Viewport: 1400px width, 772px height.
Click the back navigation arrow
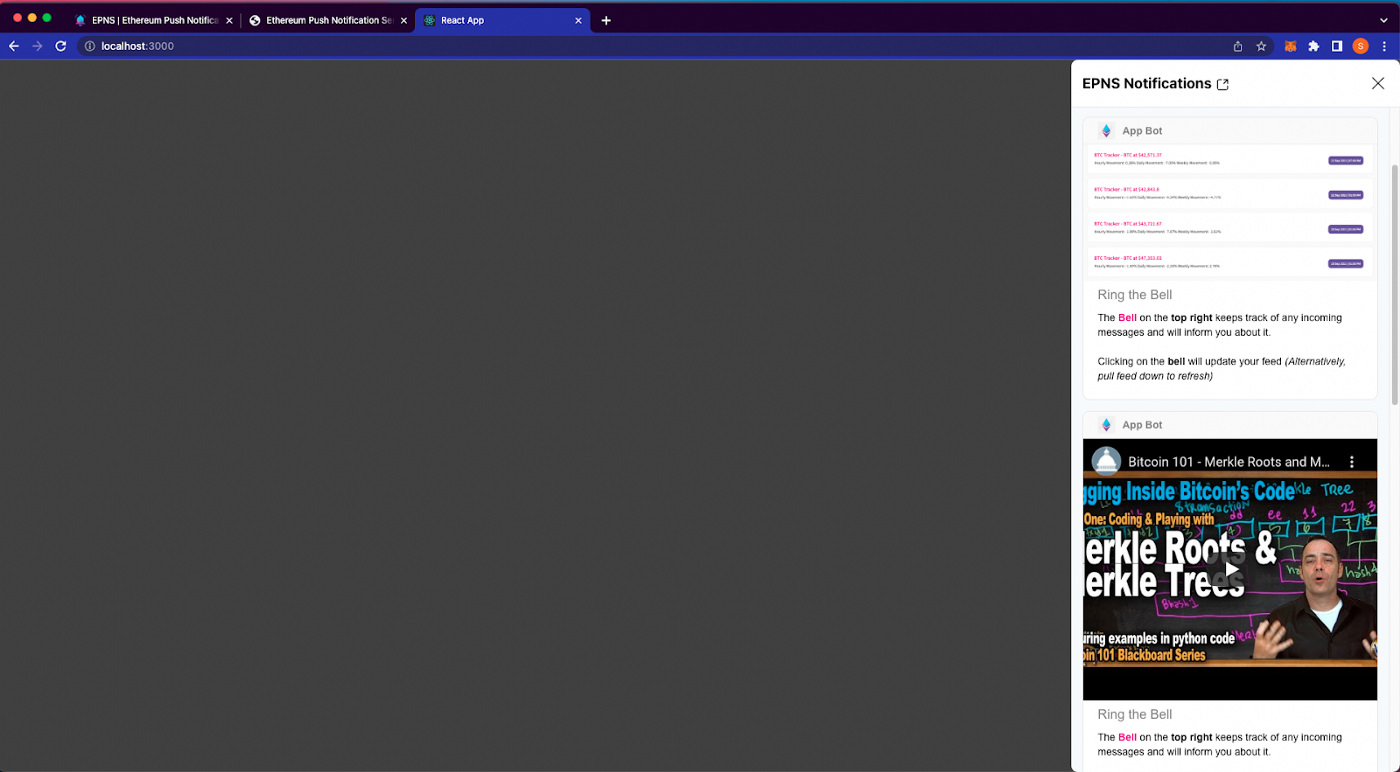click(x=13, y=45)
